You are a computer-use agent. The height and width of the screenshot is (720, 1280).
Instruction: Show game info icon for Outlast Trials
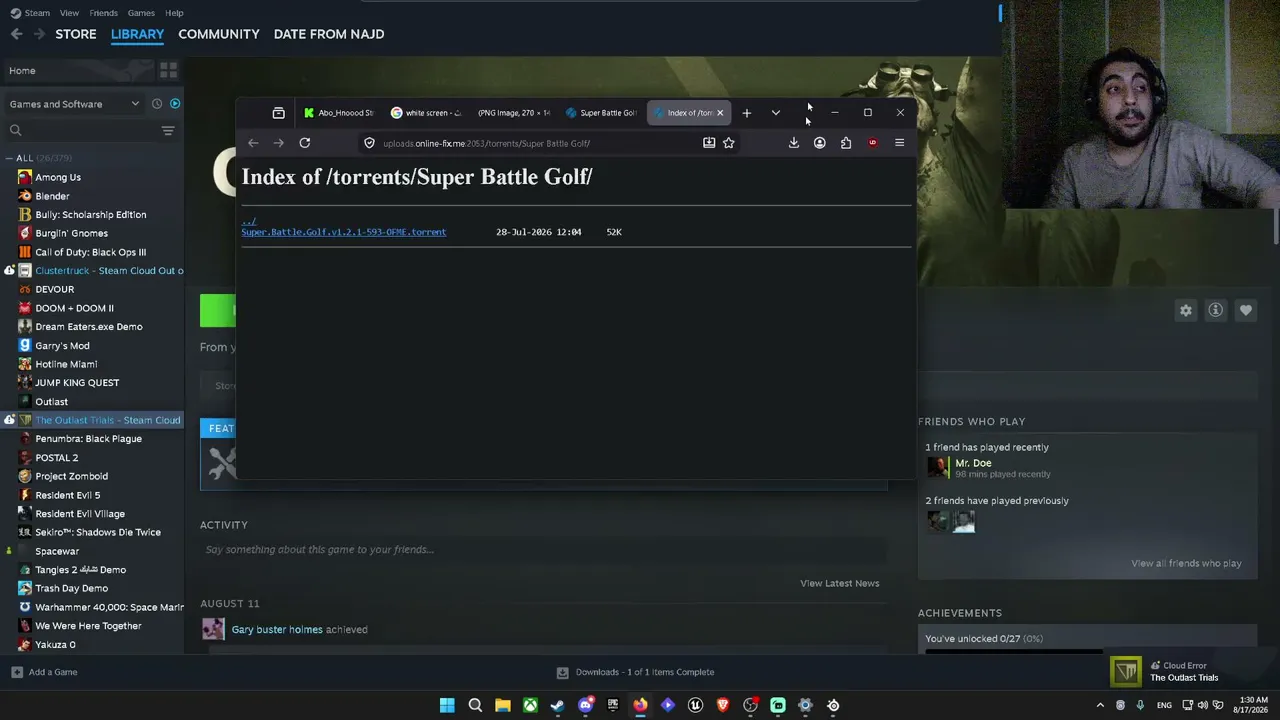[x=1216, y=310]
